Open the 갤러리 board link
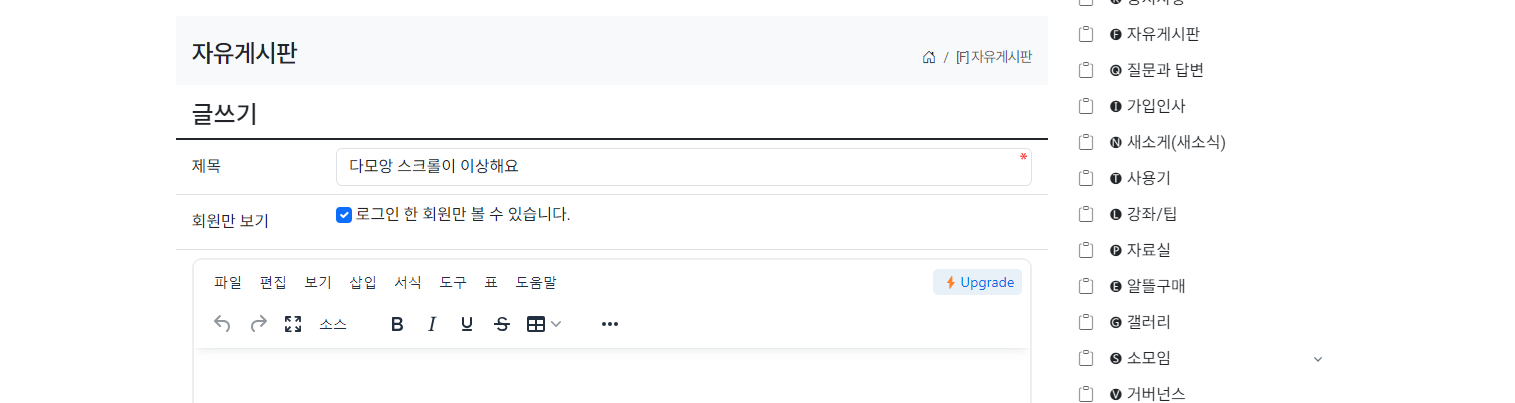This screenshot has width=1515, height=403. (1148, 322)
